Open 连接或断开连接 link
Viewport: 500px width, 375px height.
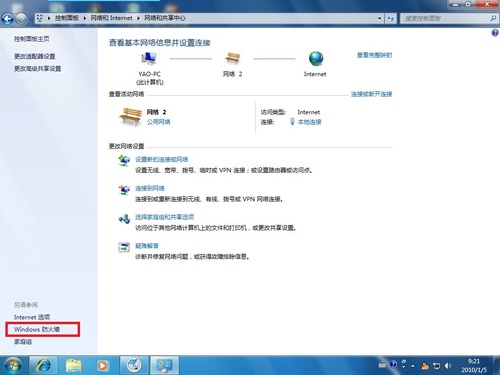[x=371, y=94]
